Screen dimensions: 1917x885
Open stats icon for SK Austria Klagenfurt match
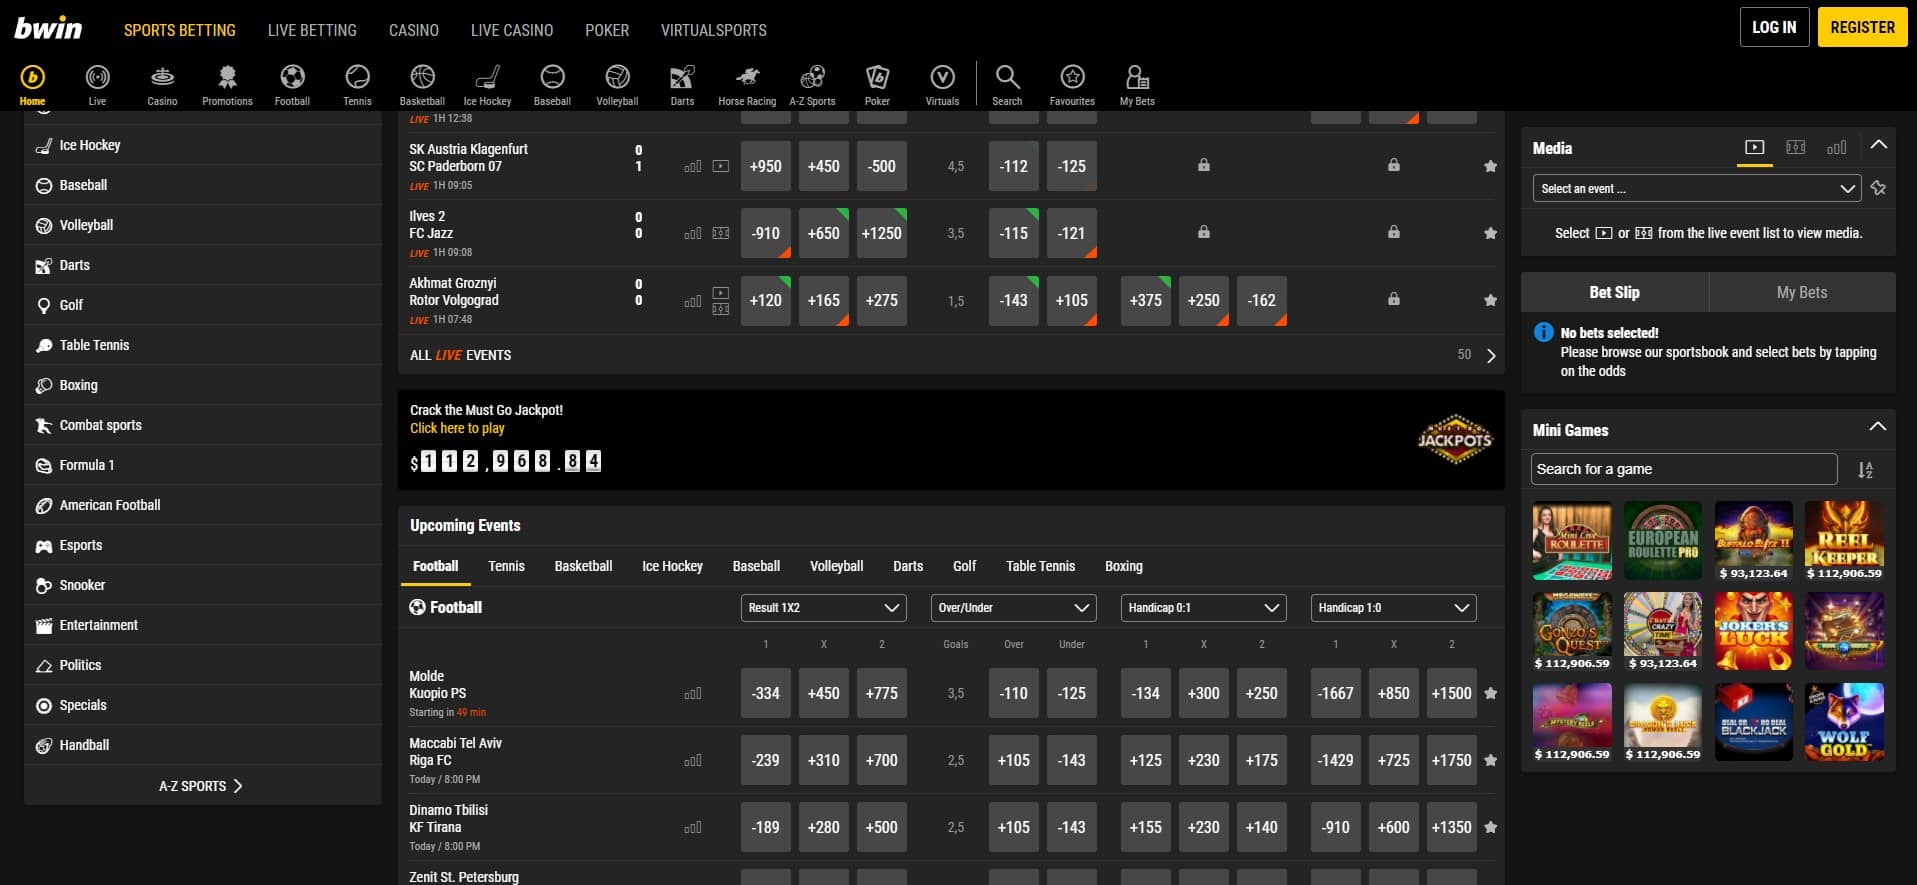pos(692,167)
